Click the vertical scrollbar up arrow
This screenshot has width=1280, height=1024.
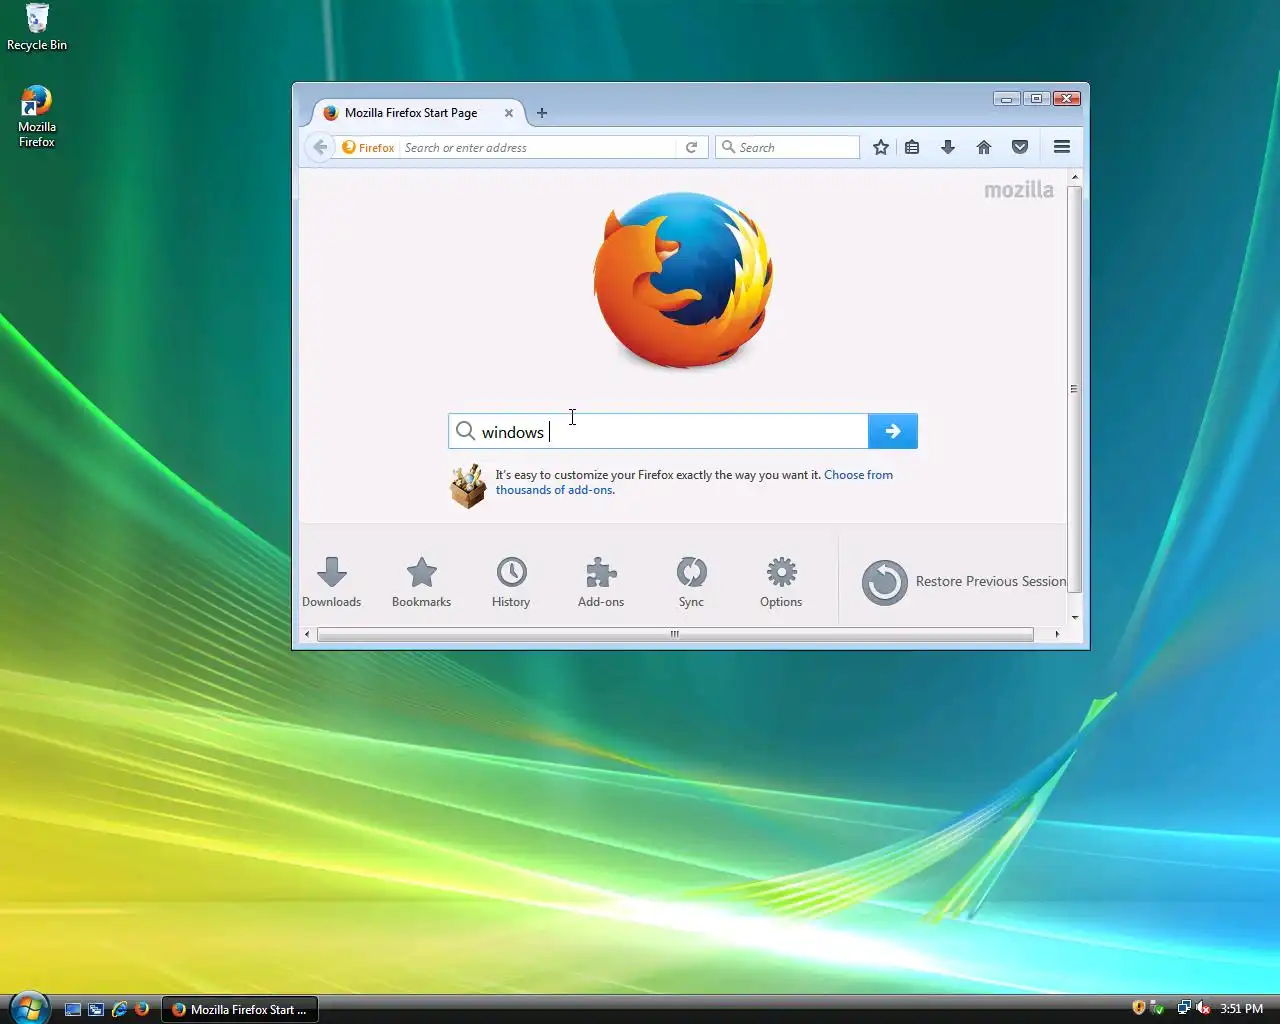click(1075, 177)
